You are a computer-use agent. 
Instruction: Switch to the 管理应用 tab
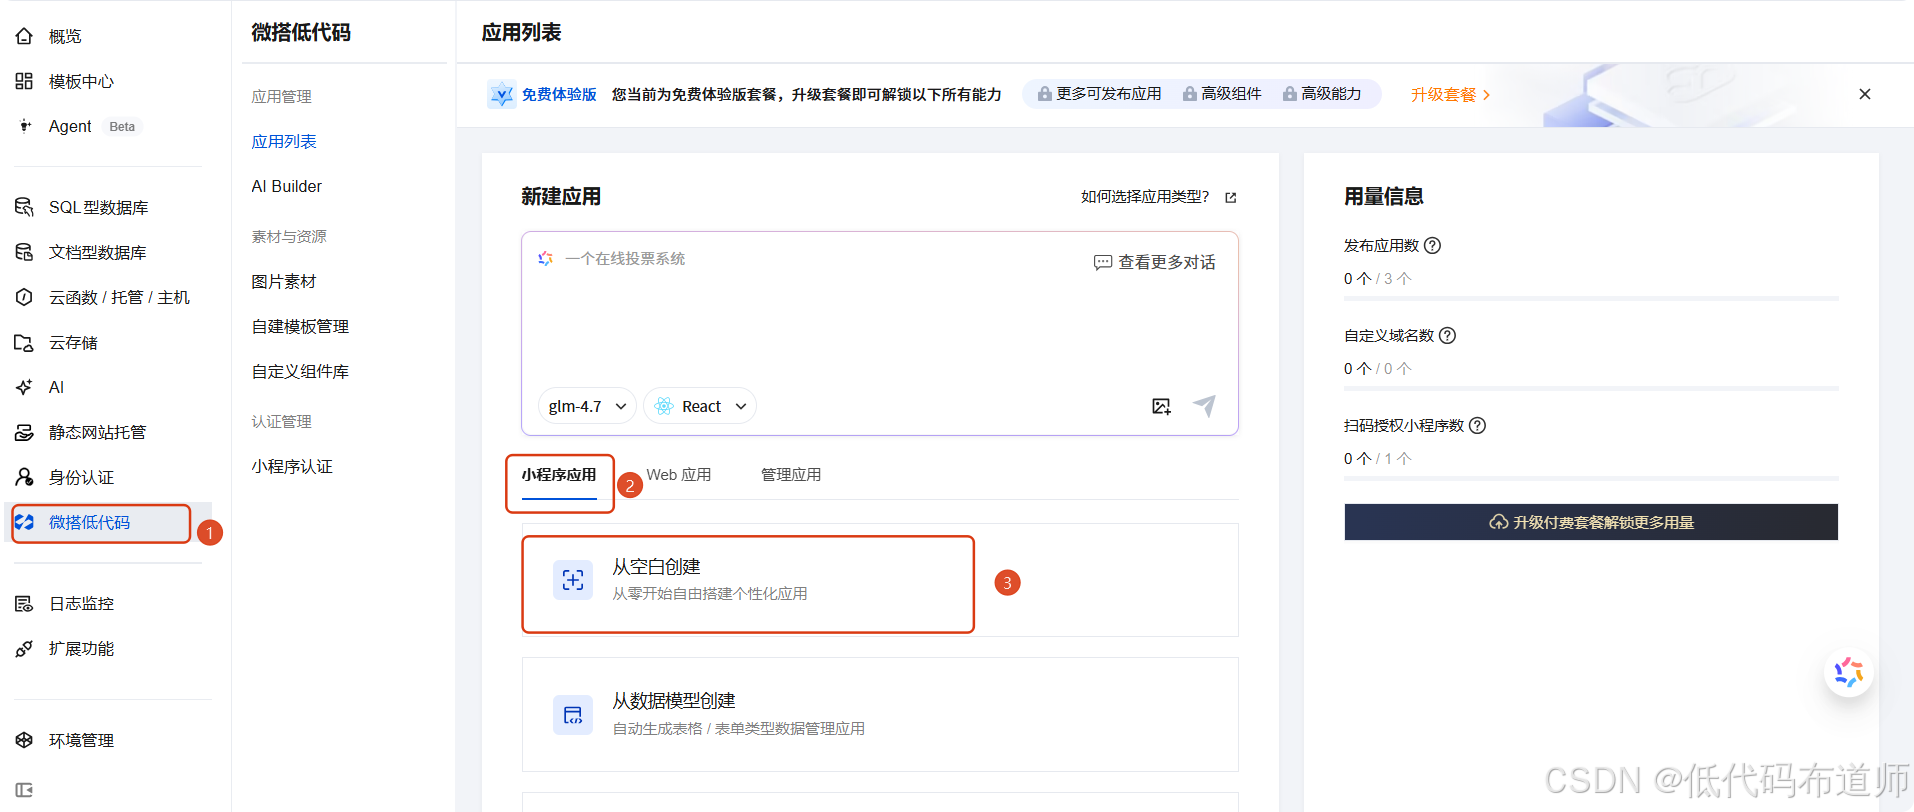(x=791, y=475)
